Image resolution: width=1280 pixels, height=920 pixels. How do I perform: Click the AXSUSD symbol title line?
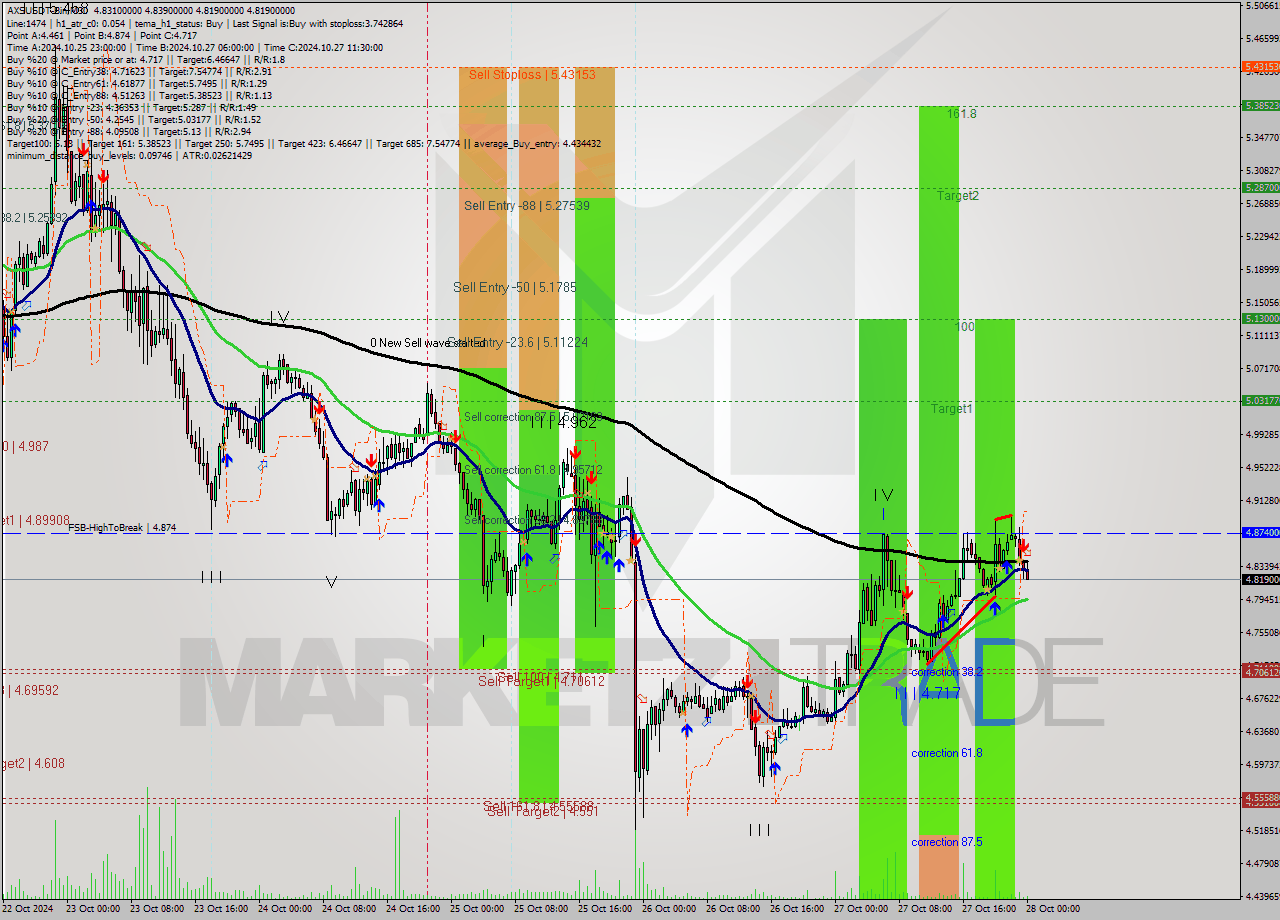[x=149, y=10]
